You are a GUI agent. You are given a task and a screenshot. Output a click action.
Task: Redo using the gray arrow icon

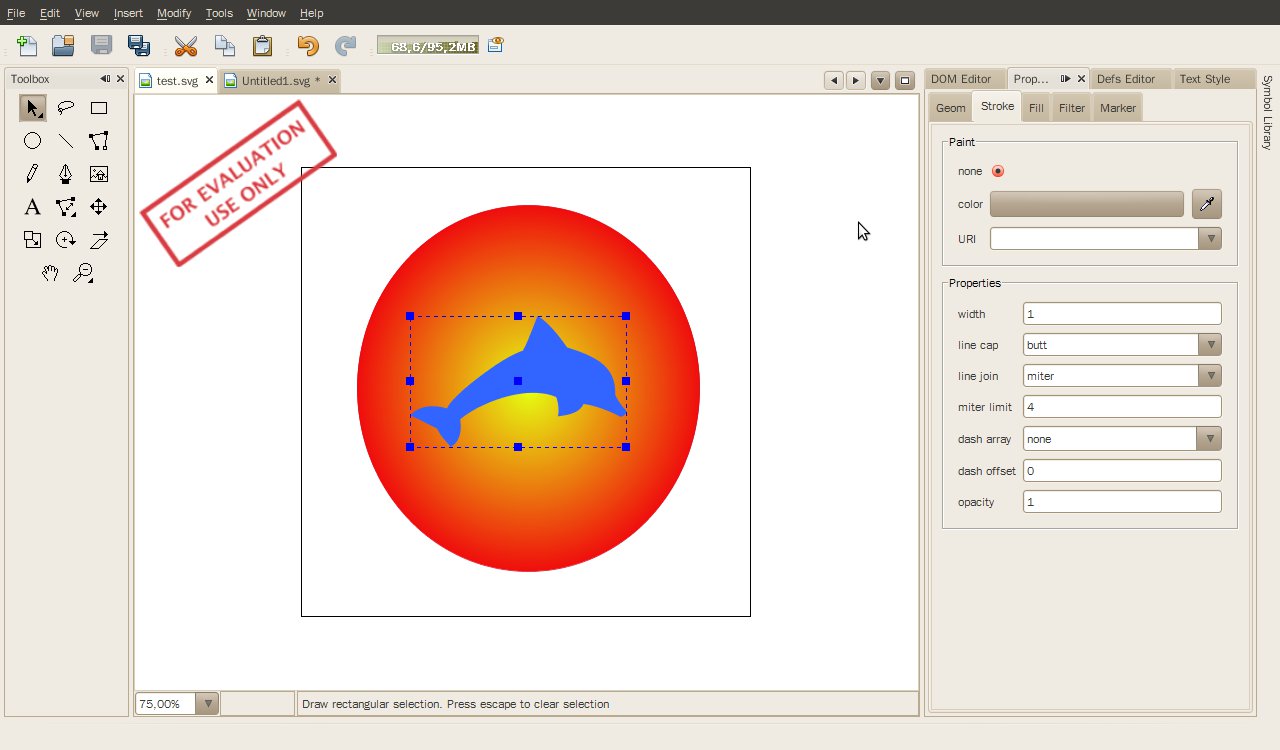pos(345,46)
